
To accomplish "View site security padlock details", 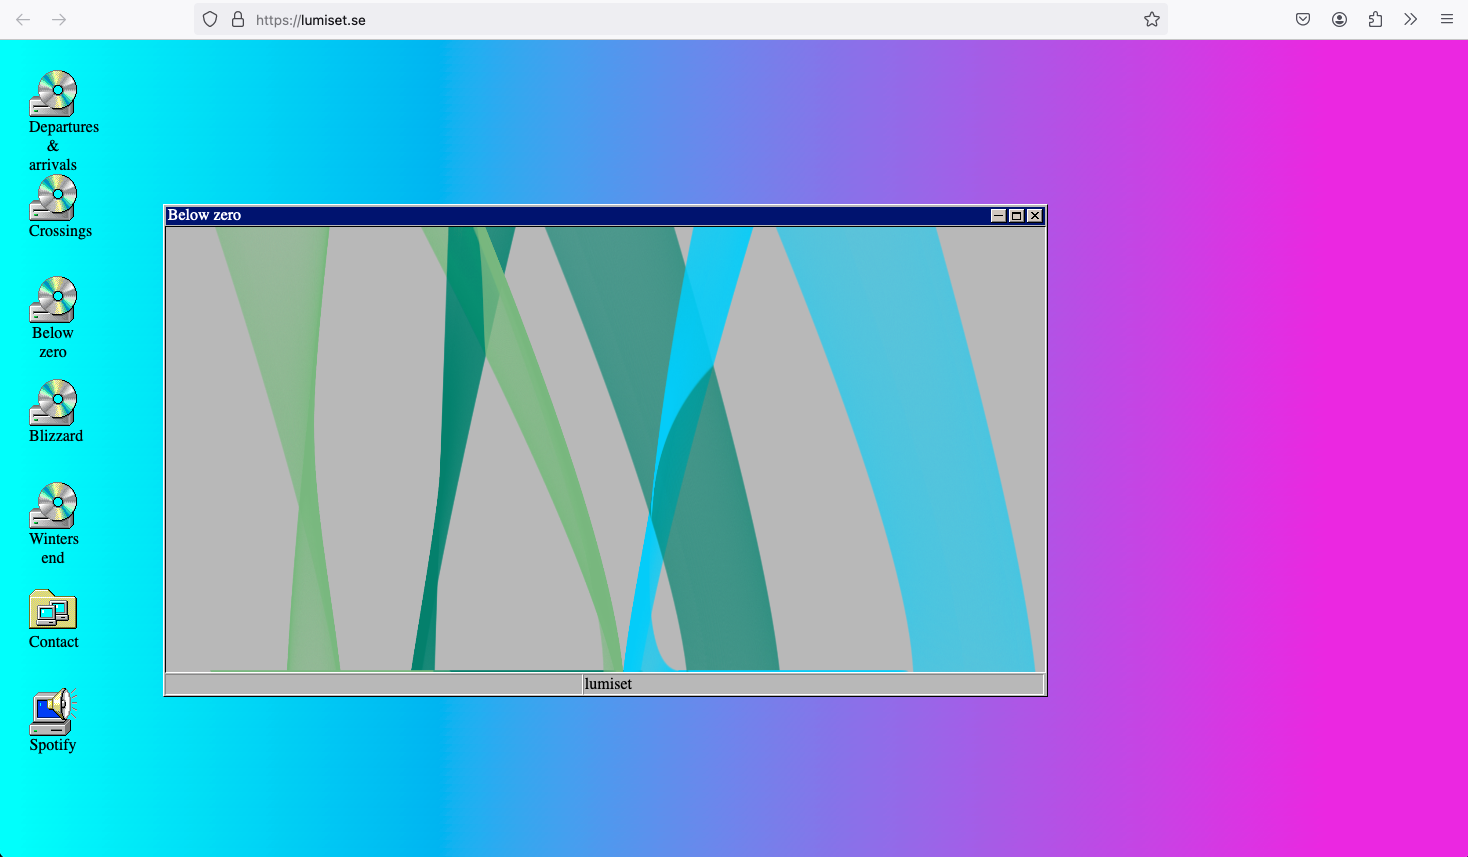I will pos(238,19).
